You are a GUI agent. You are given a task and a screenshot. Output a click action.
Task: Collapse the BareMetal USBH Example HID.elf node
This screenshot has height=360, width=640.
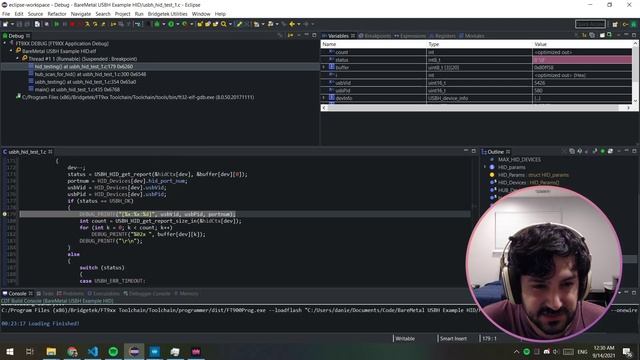coord(11,51)
